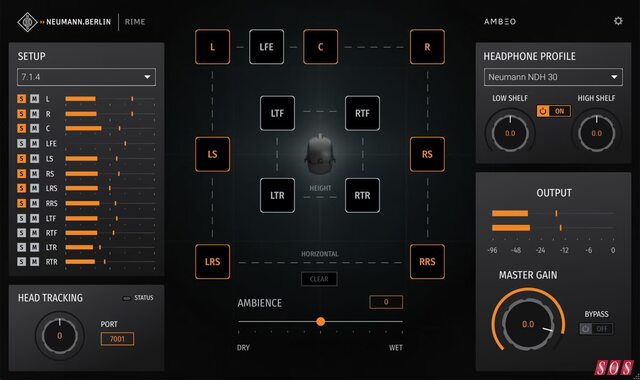This screenshot has height=380, width=640.
Task: Toggle the BYPASS off switch
Action: 596,329
